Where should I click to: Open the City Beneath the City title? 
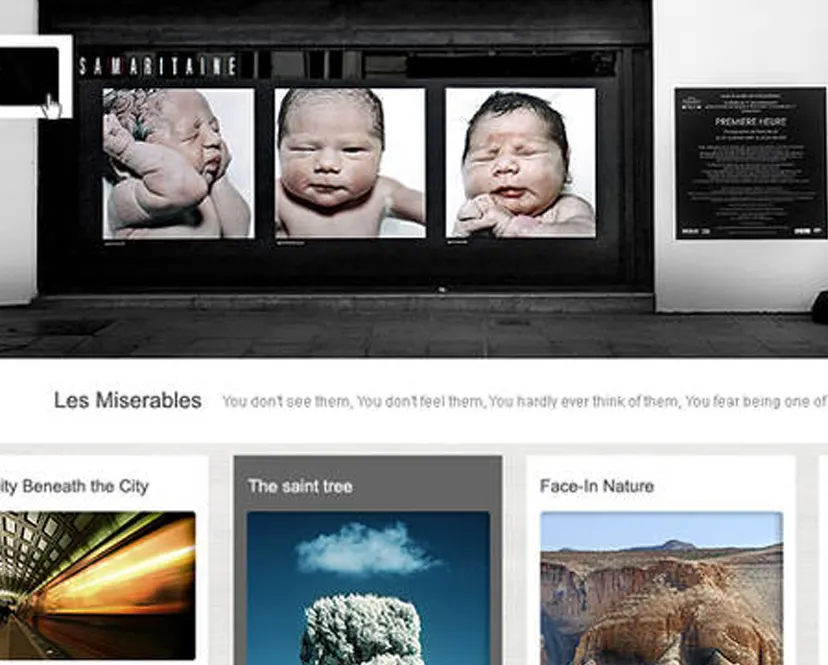(74, 486)
